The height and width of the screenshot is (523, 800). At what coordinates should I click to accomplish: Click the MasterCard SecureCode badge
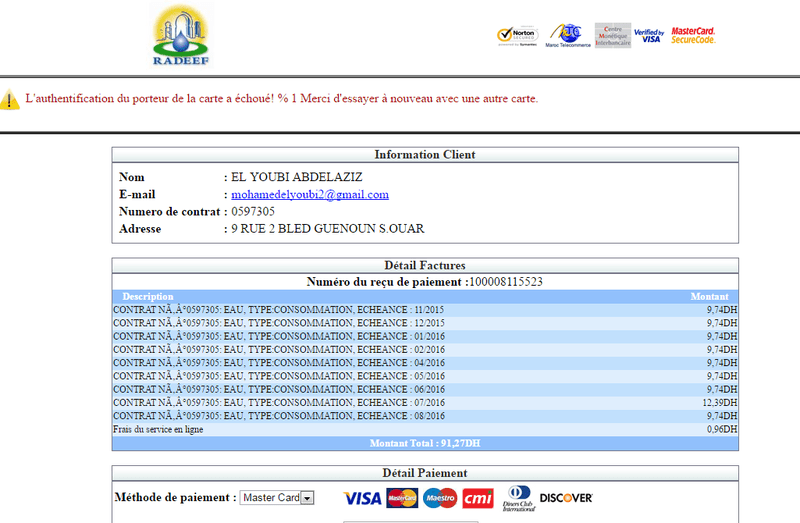tap(693, 36)
